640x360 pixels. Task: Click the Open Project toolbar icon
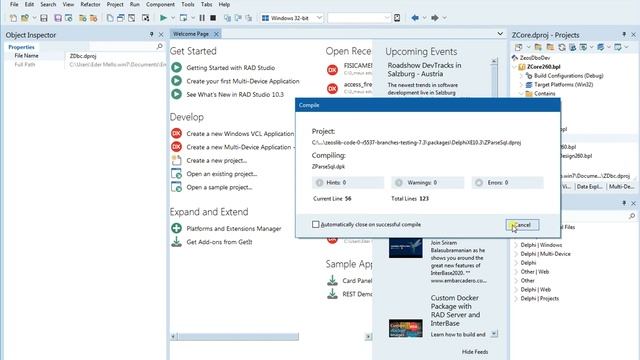click(x=69, y=18)
